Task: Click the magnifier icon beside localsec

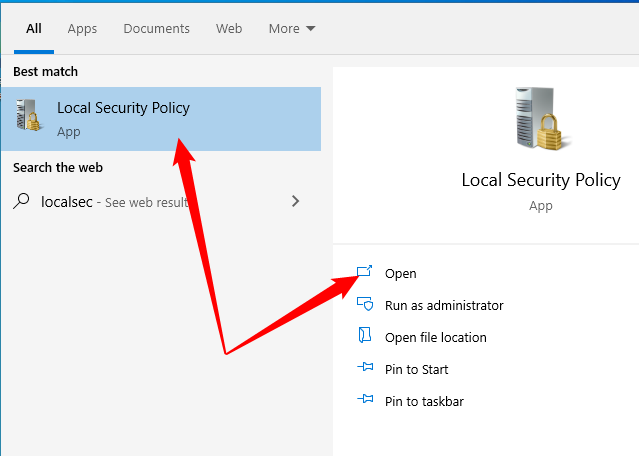Action: pos(22,201)
